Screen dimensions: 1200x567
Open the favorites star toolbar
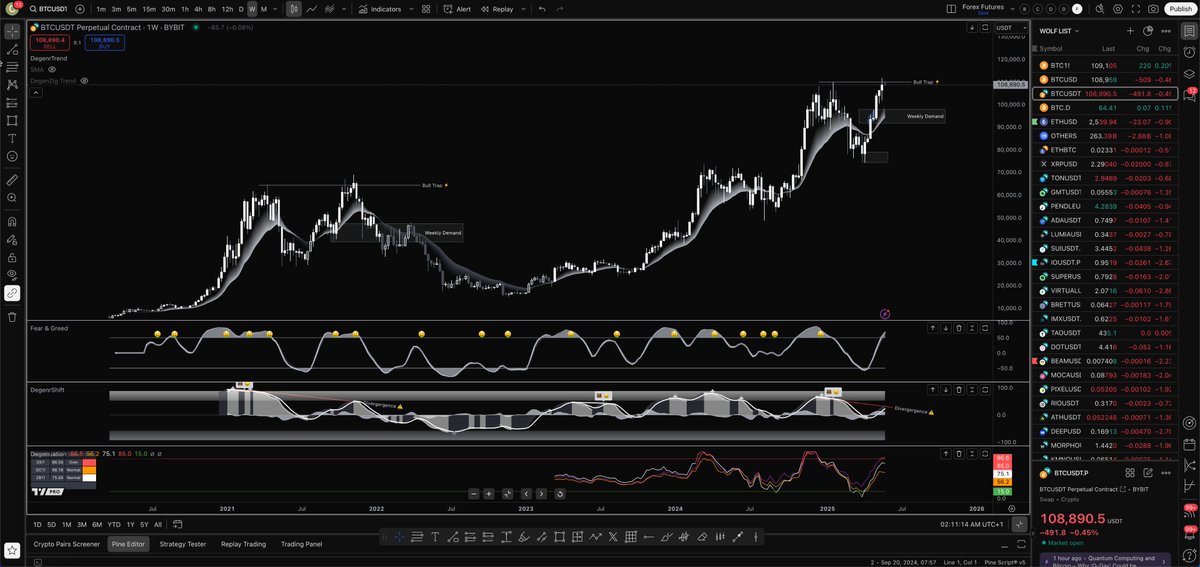12,549
